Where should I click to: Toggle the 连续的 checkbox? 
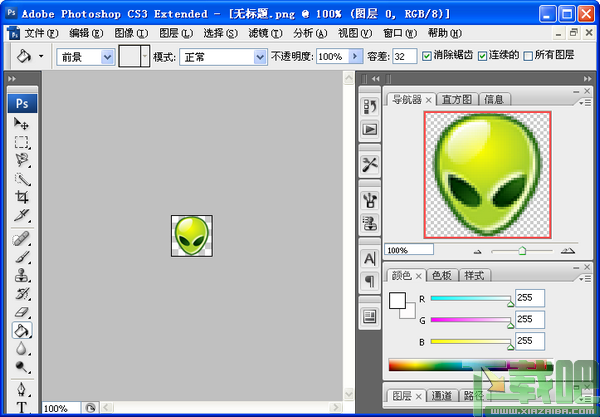pos(483,56)
